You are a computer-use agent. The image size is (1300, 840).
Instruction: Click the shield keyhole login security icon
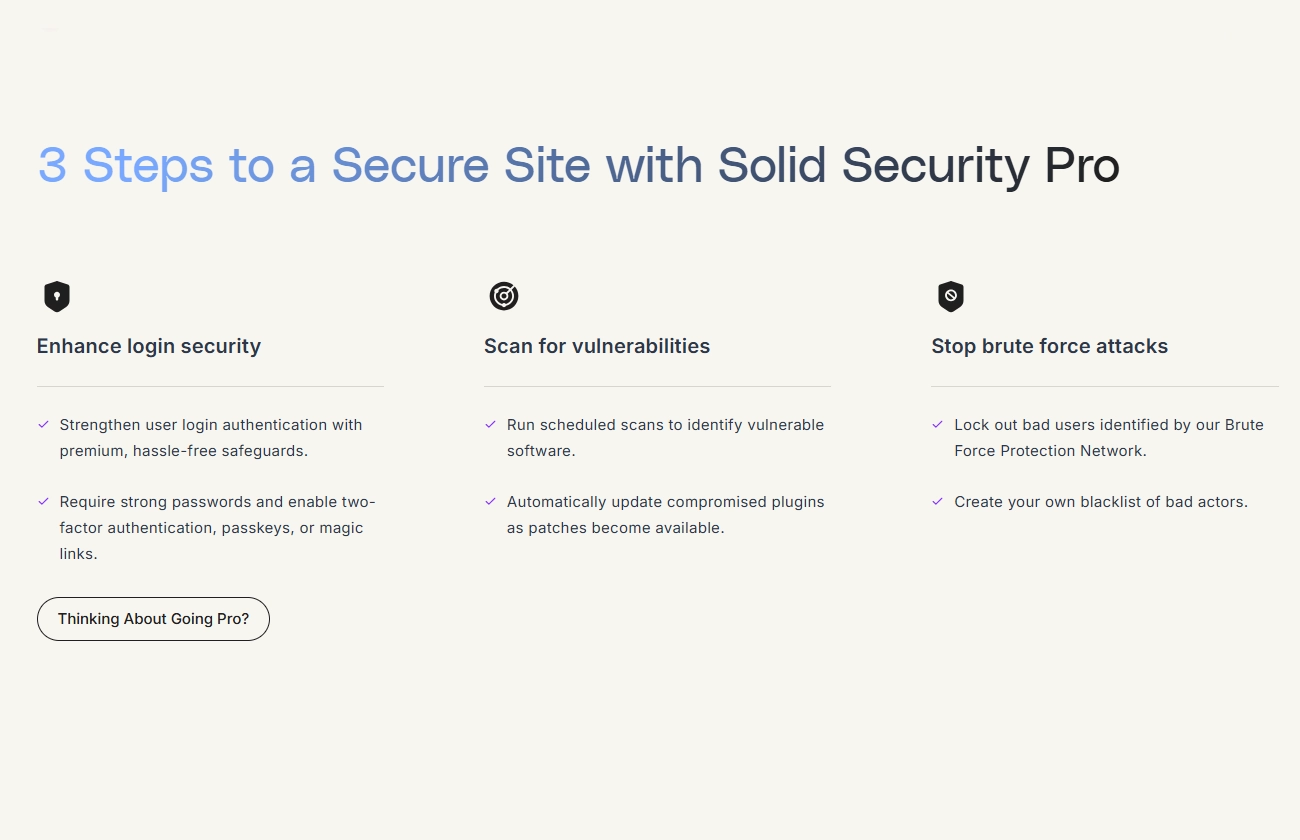coord(57,296)
